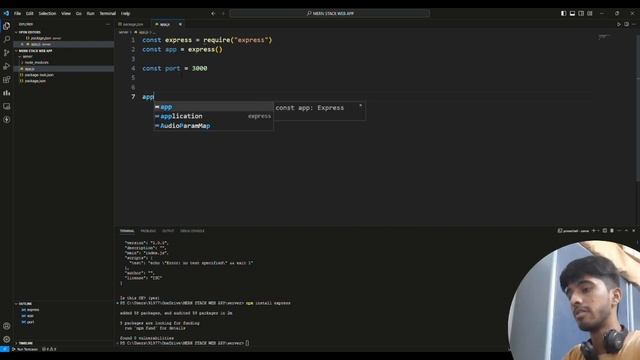This screenshot has width=640, height=360.
Task: Open the Terminal menu
Action: (x=108, y=13)
